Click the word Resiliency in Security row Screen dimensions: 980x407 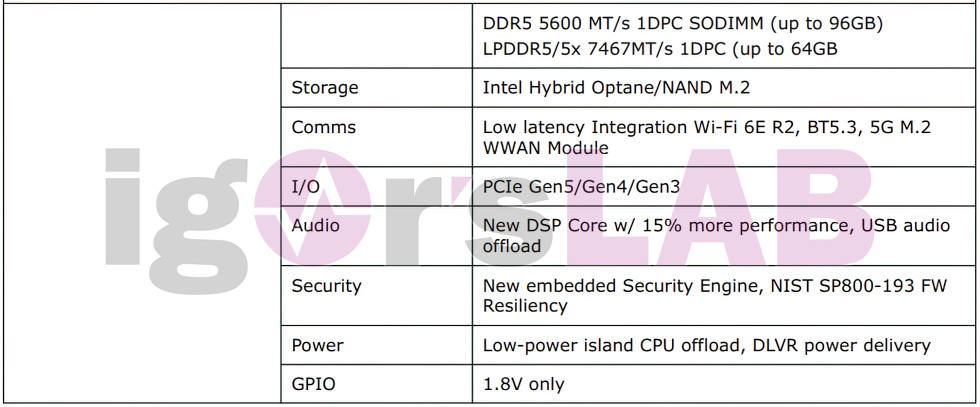(x=525, y=306)
